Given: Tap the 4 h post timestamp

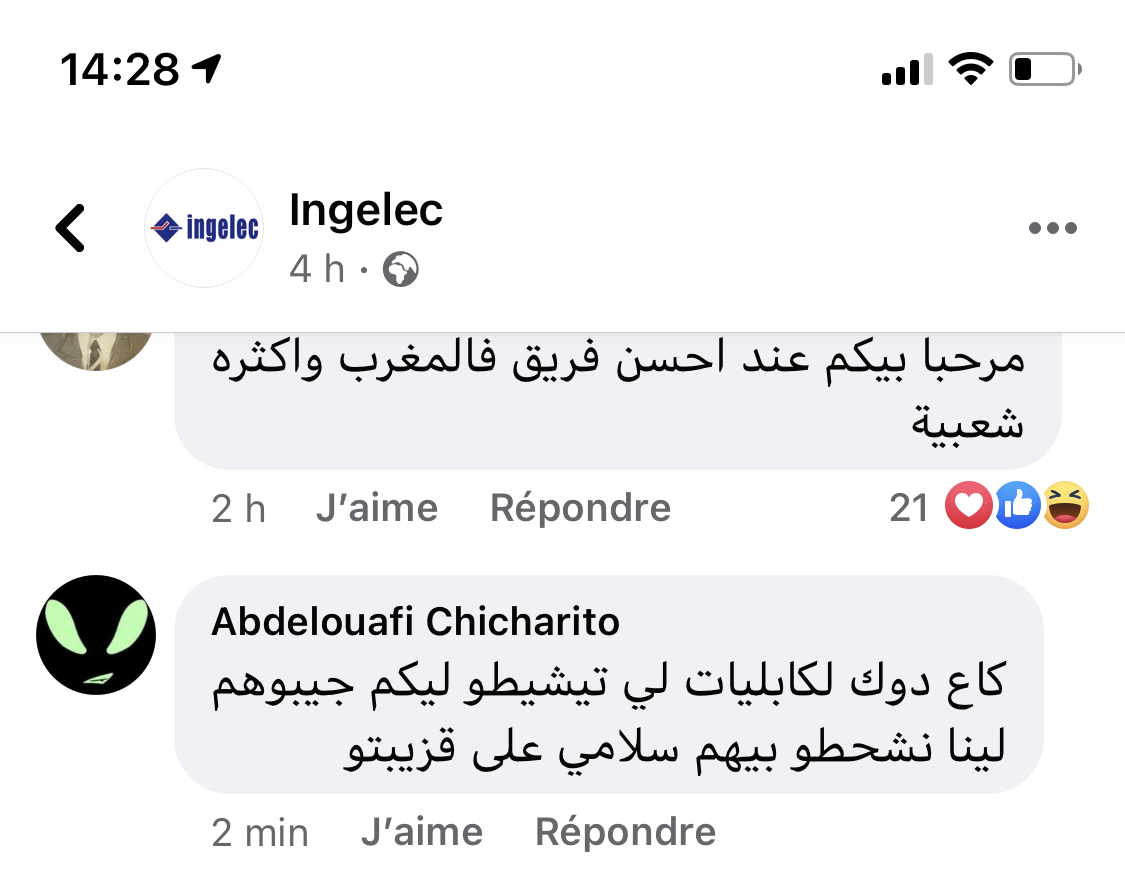Looking at the screenshot, I should 316,269.
